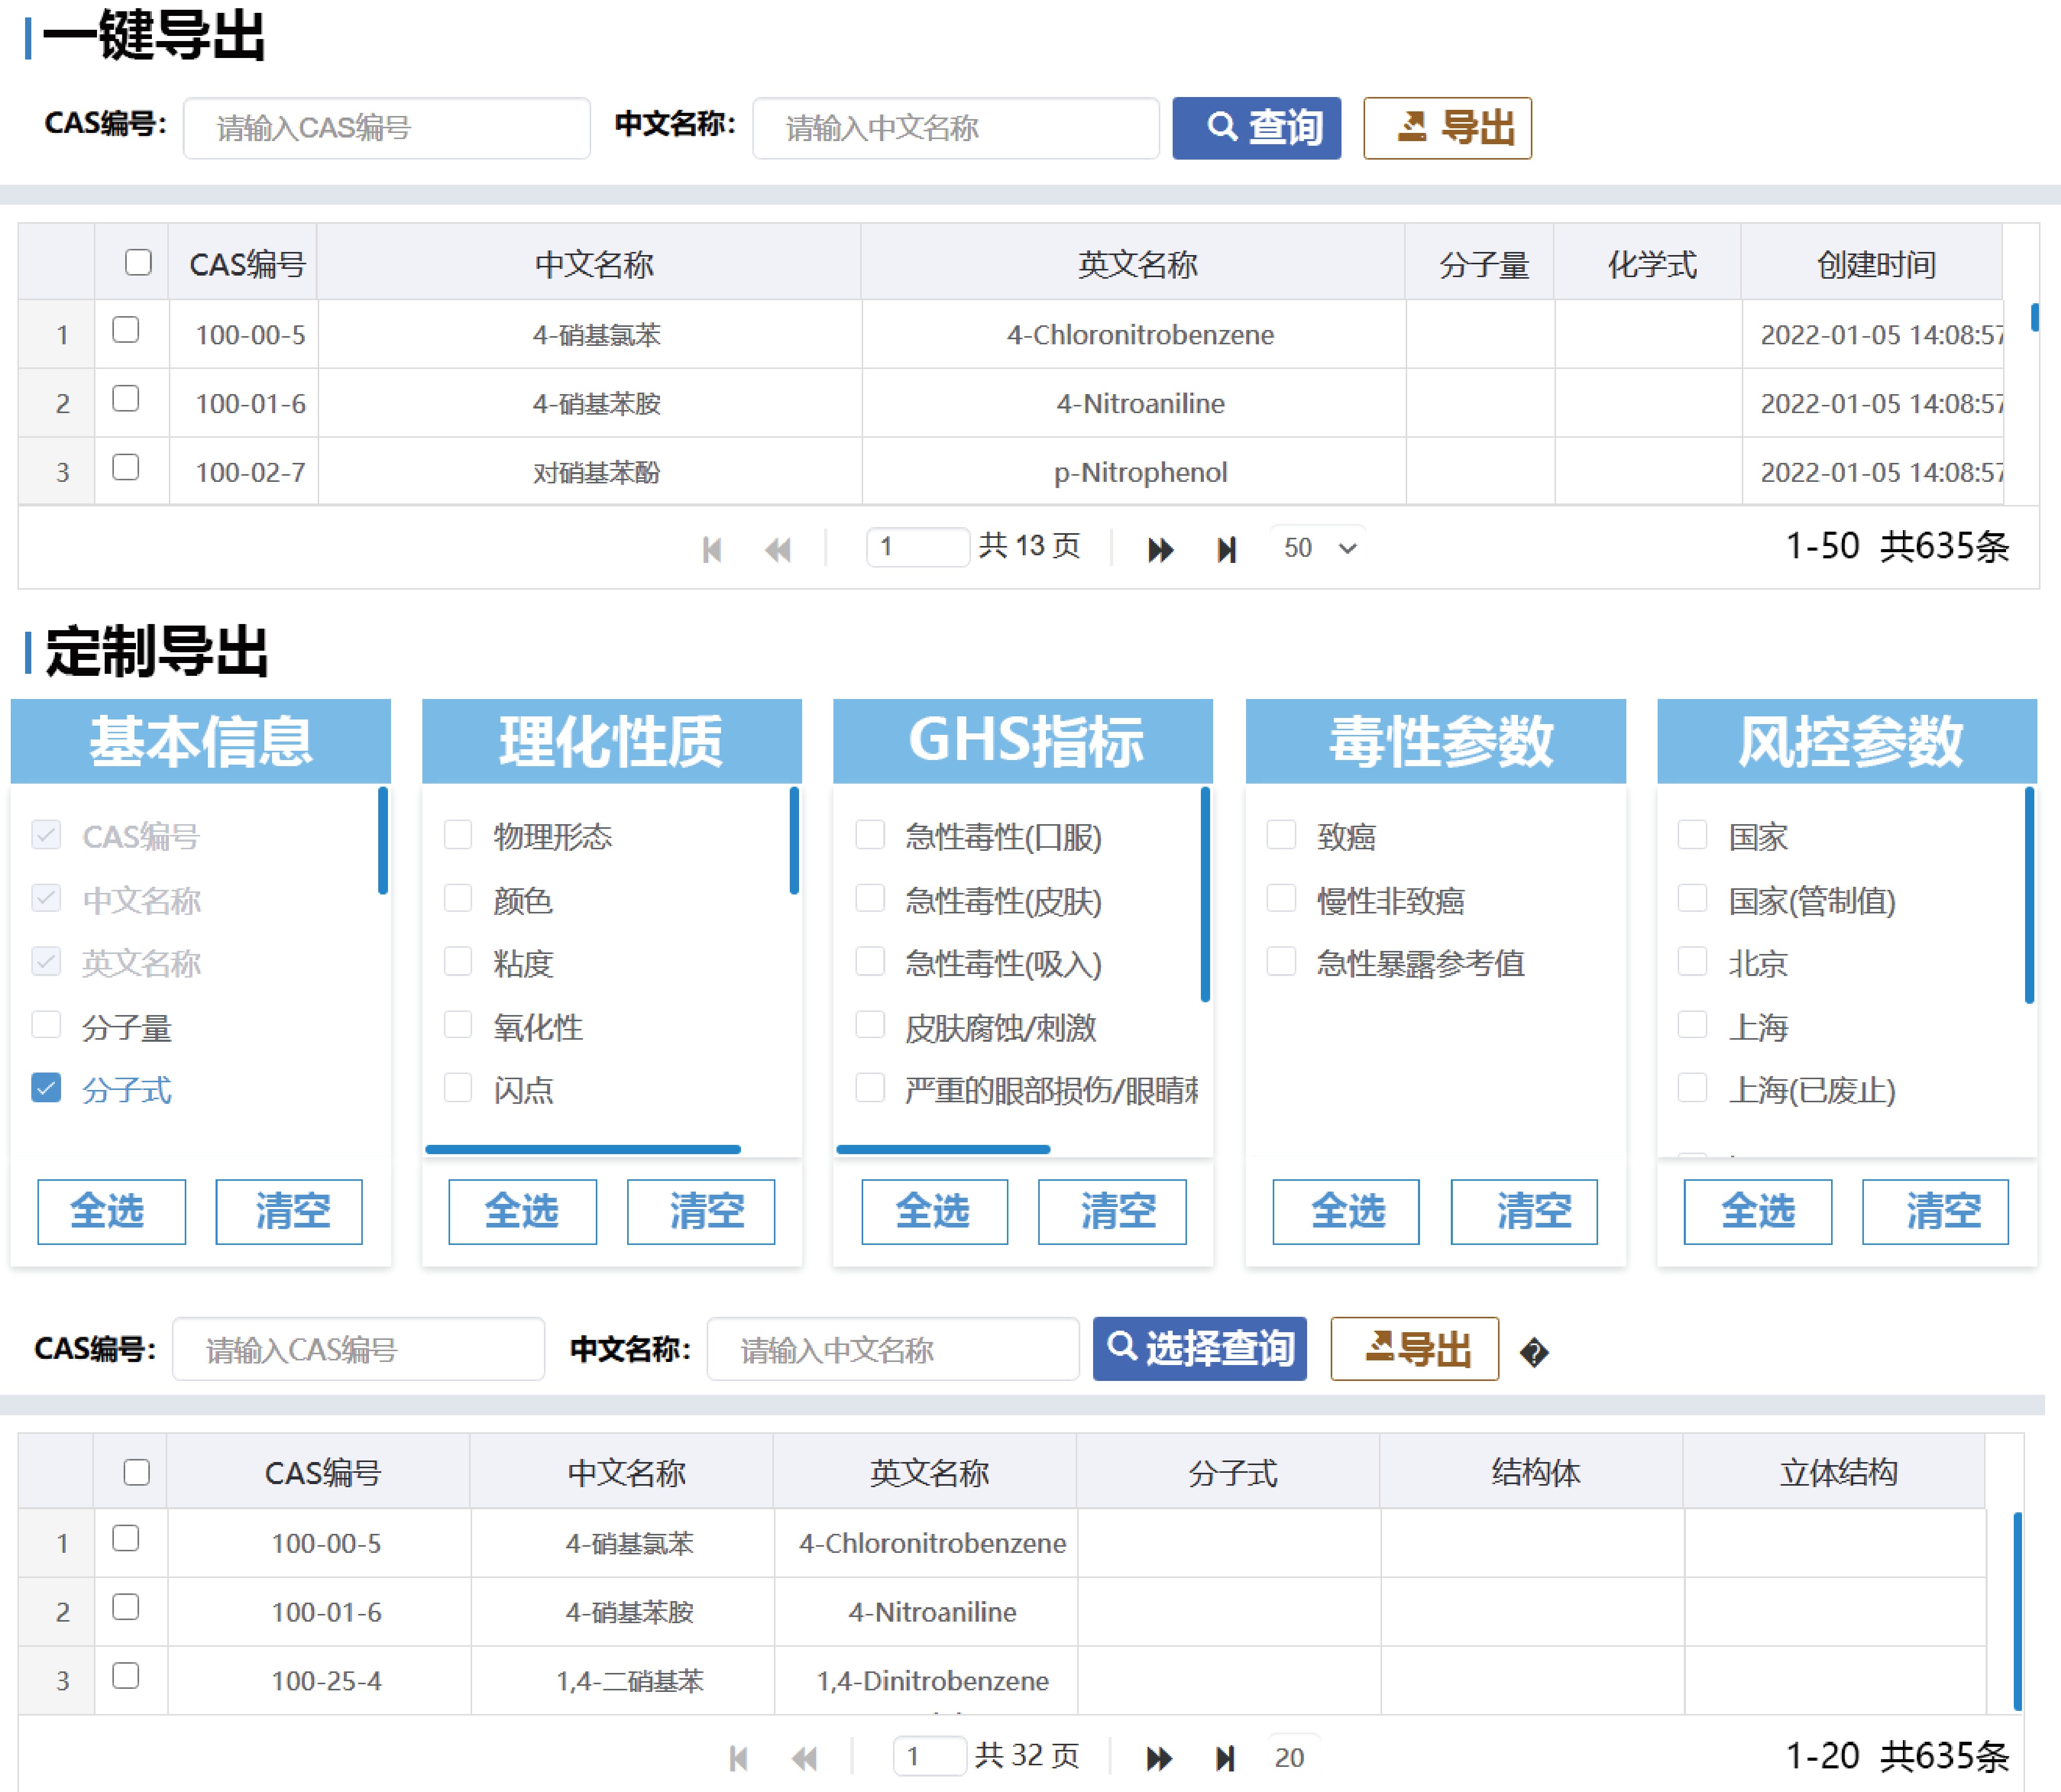This screenshot has width=2061, height=1792.
Task: Go to next page in top table
Action: (1160, 549)
